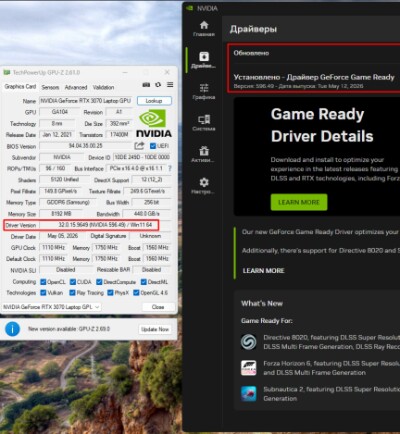
Task: Click the Forza Horizon 6 description text
Action: (x=332, y=368)
